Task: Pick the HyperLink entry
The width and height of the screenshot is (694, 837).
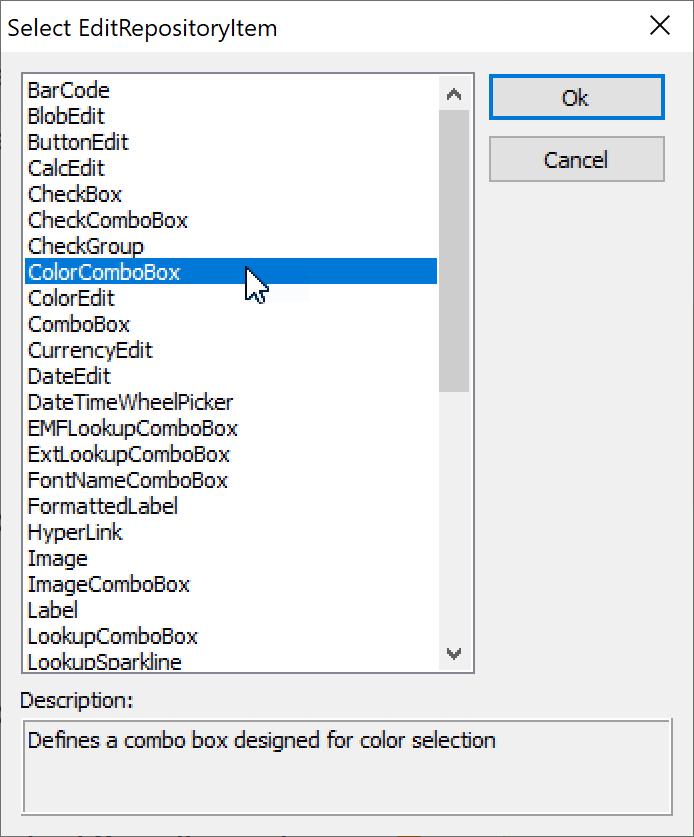Action: [x=75, y=533]
